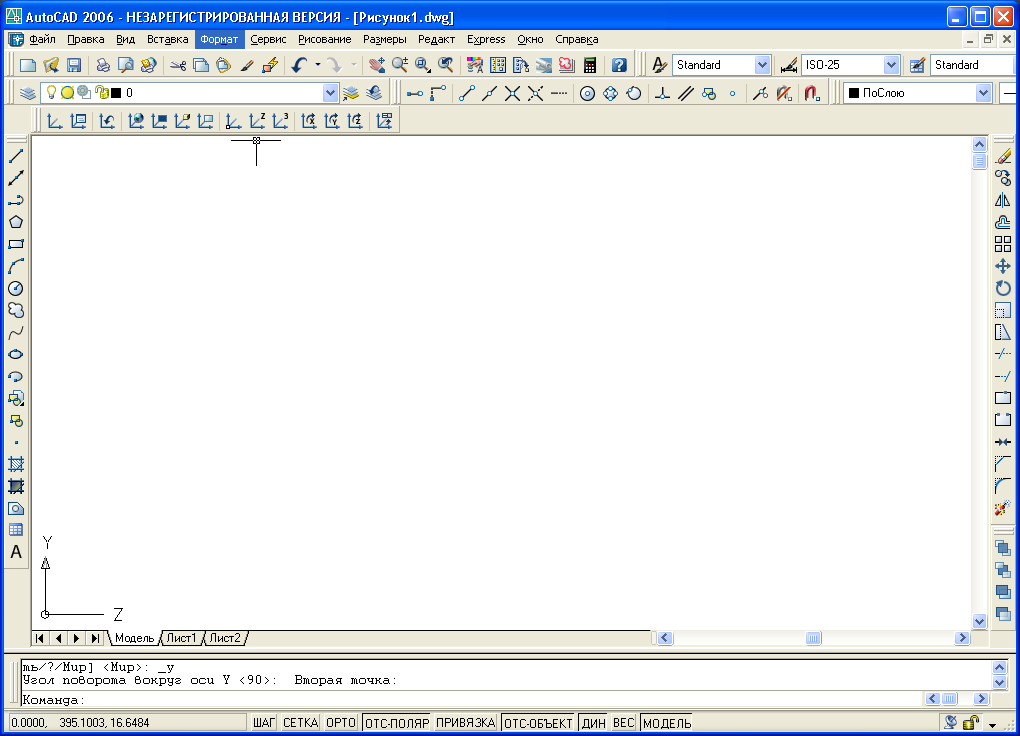Open the text style Standard dropdown
The width and height of the screenshot is (1020, 736).
(762, 65)
